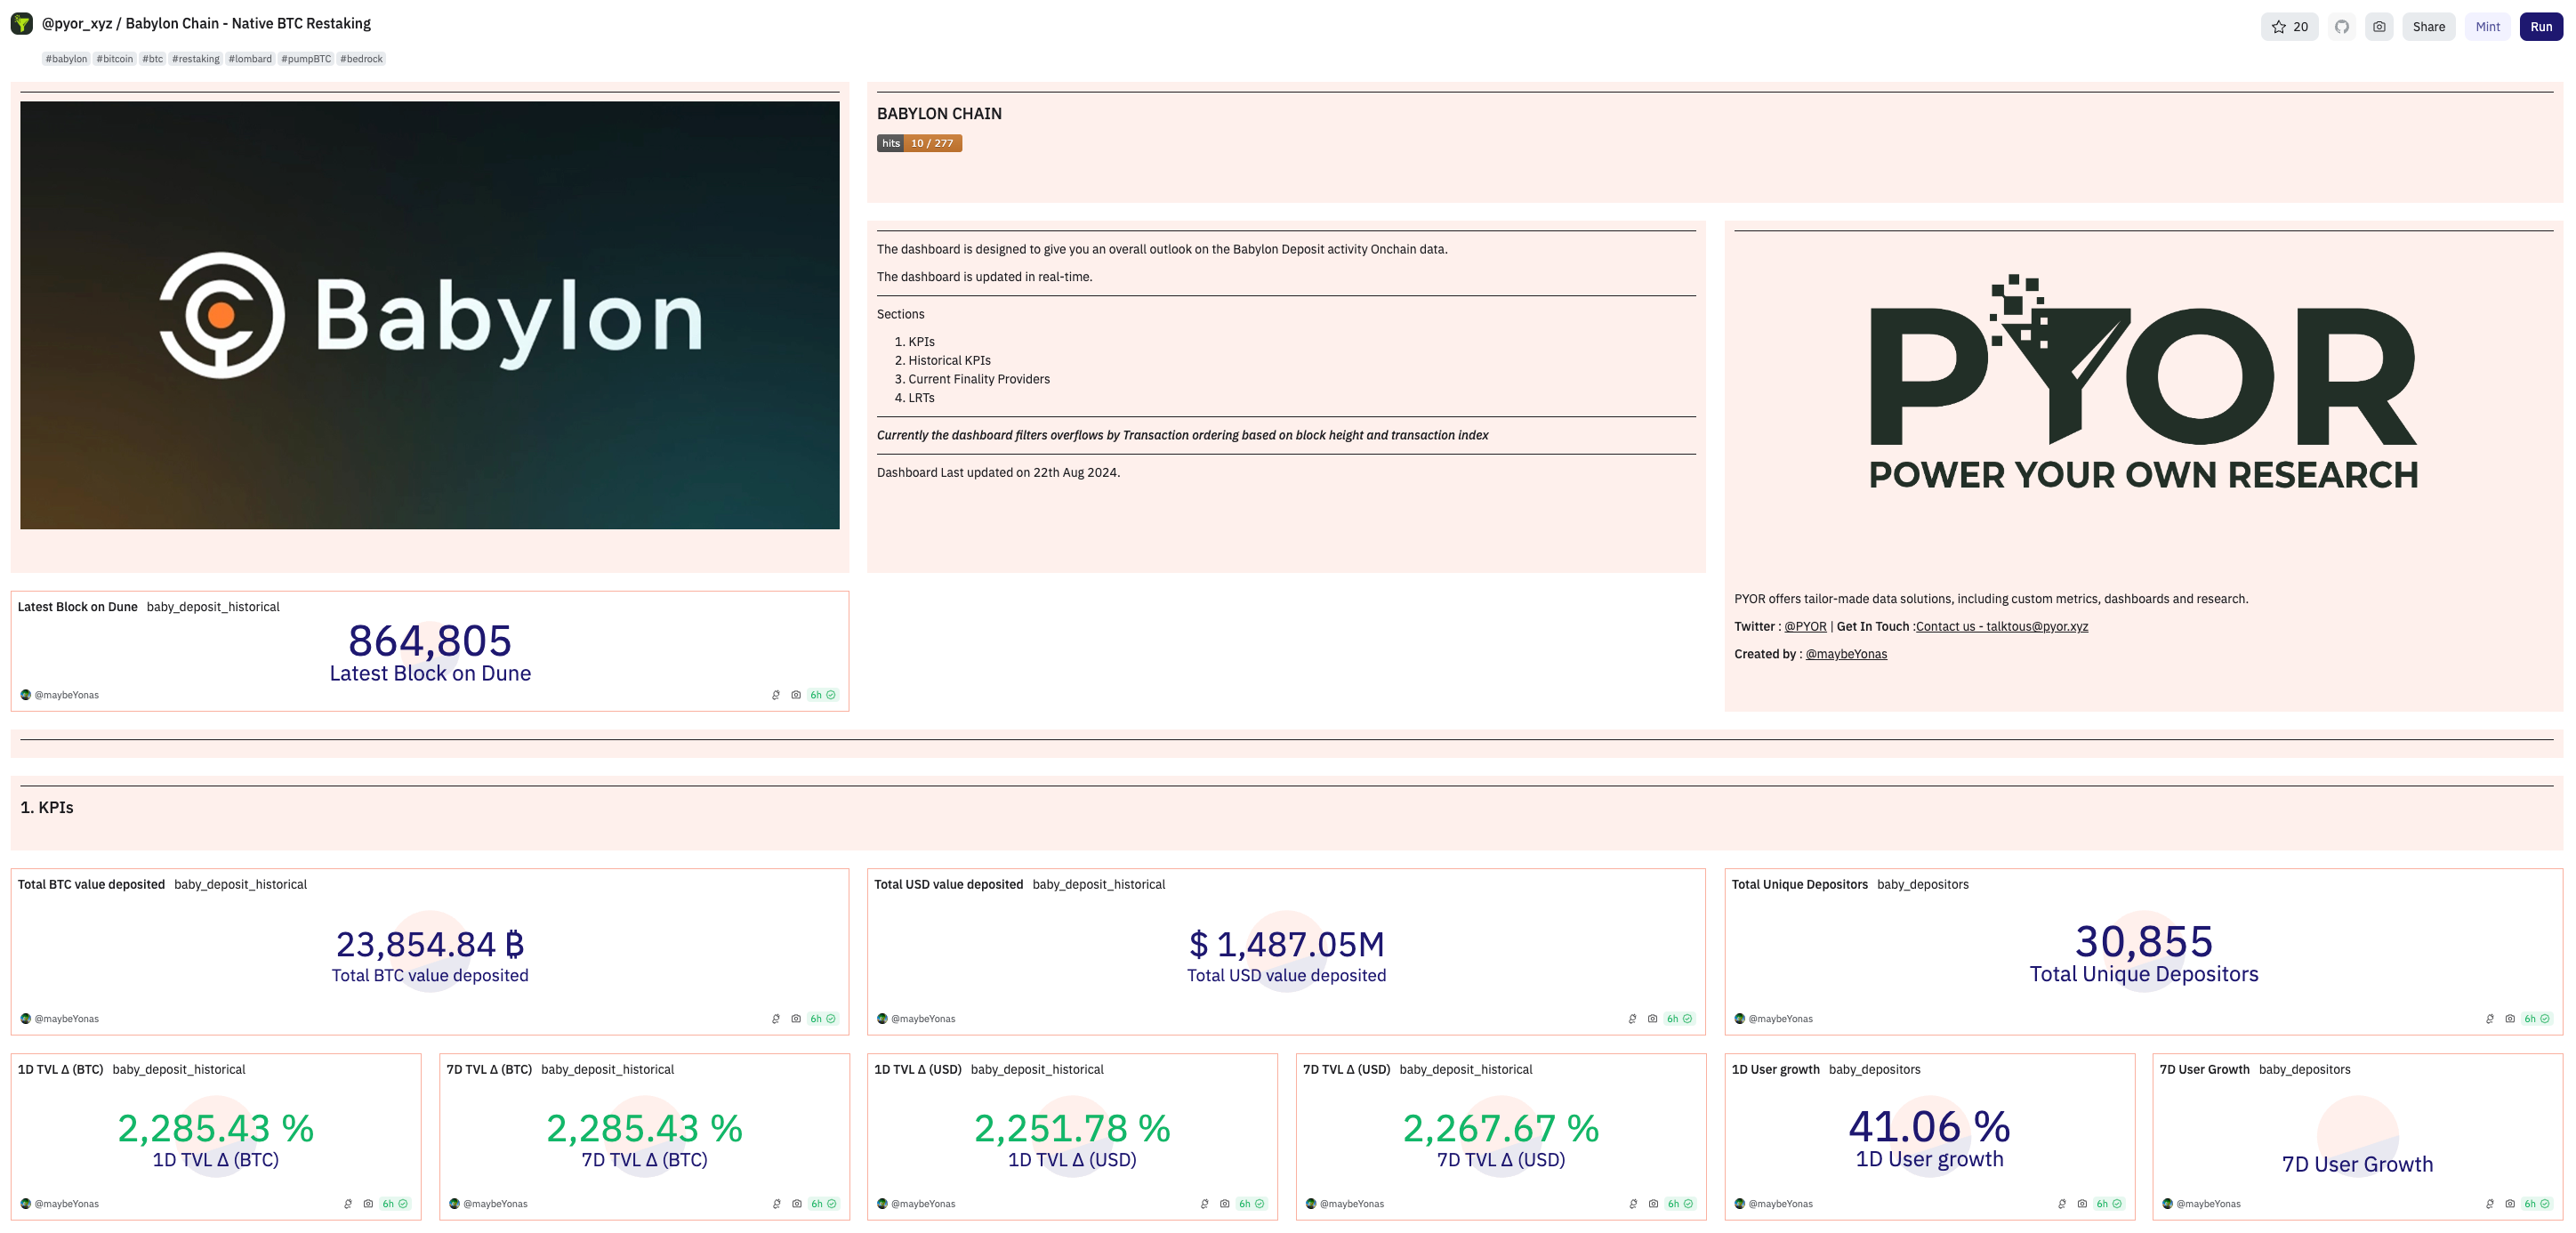Click the Mint button
Image resolution: width=2576 pixels, height=1233 pixels.
(x=2487, y=27)
